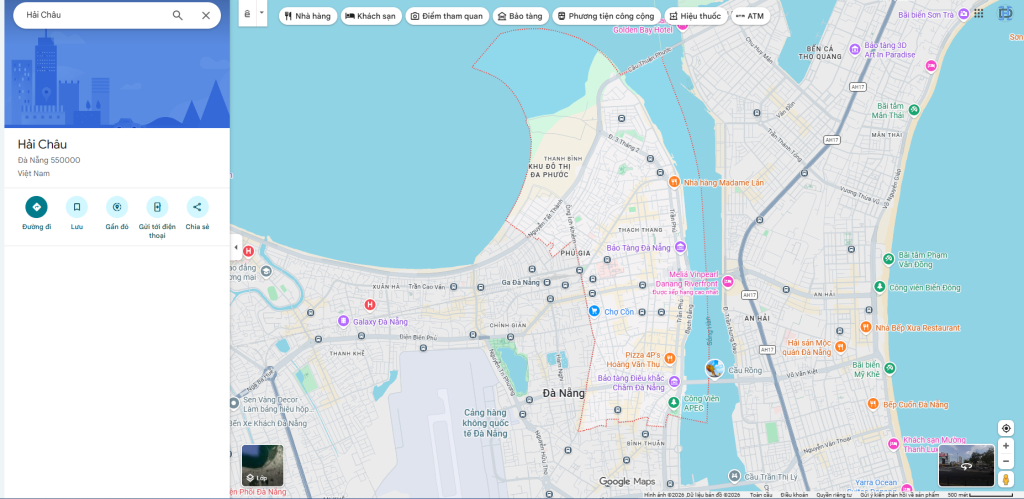Clear the Hải Châu search text
Screen dimensions: 1024x499
pyautogui.click(x=206, y=15)
